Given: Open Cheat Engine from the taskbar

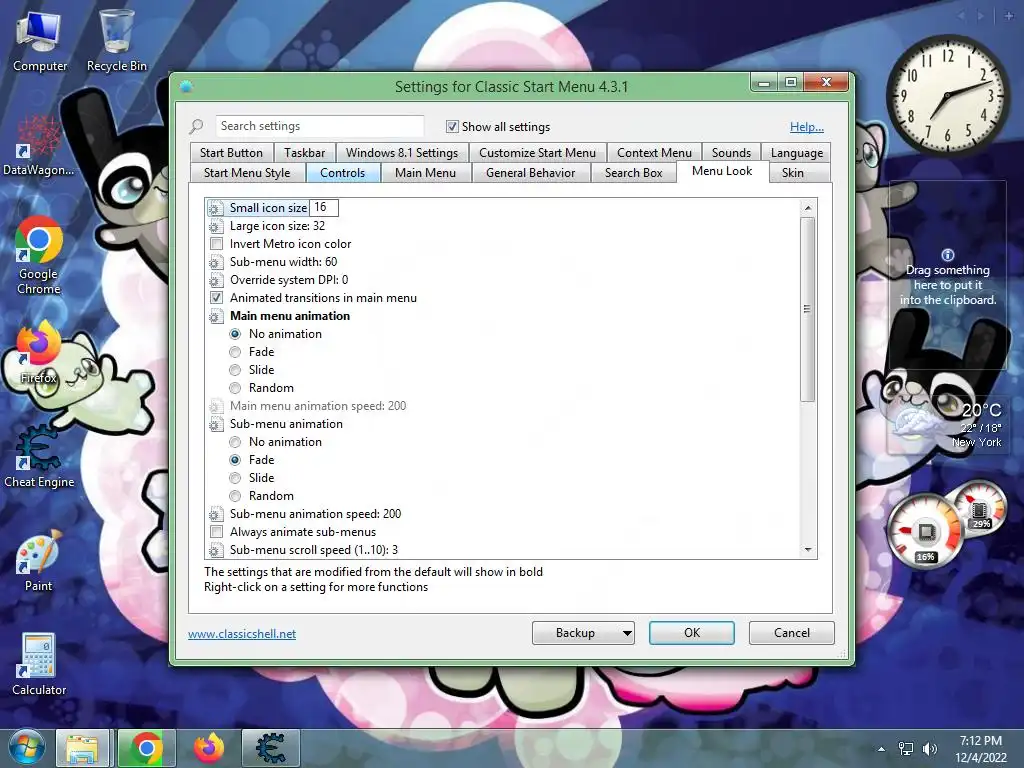Looking at the screenshot, I should pos(270,748).
